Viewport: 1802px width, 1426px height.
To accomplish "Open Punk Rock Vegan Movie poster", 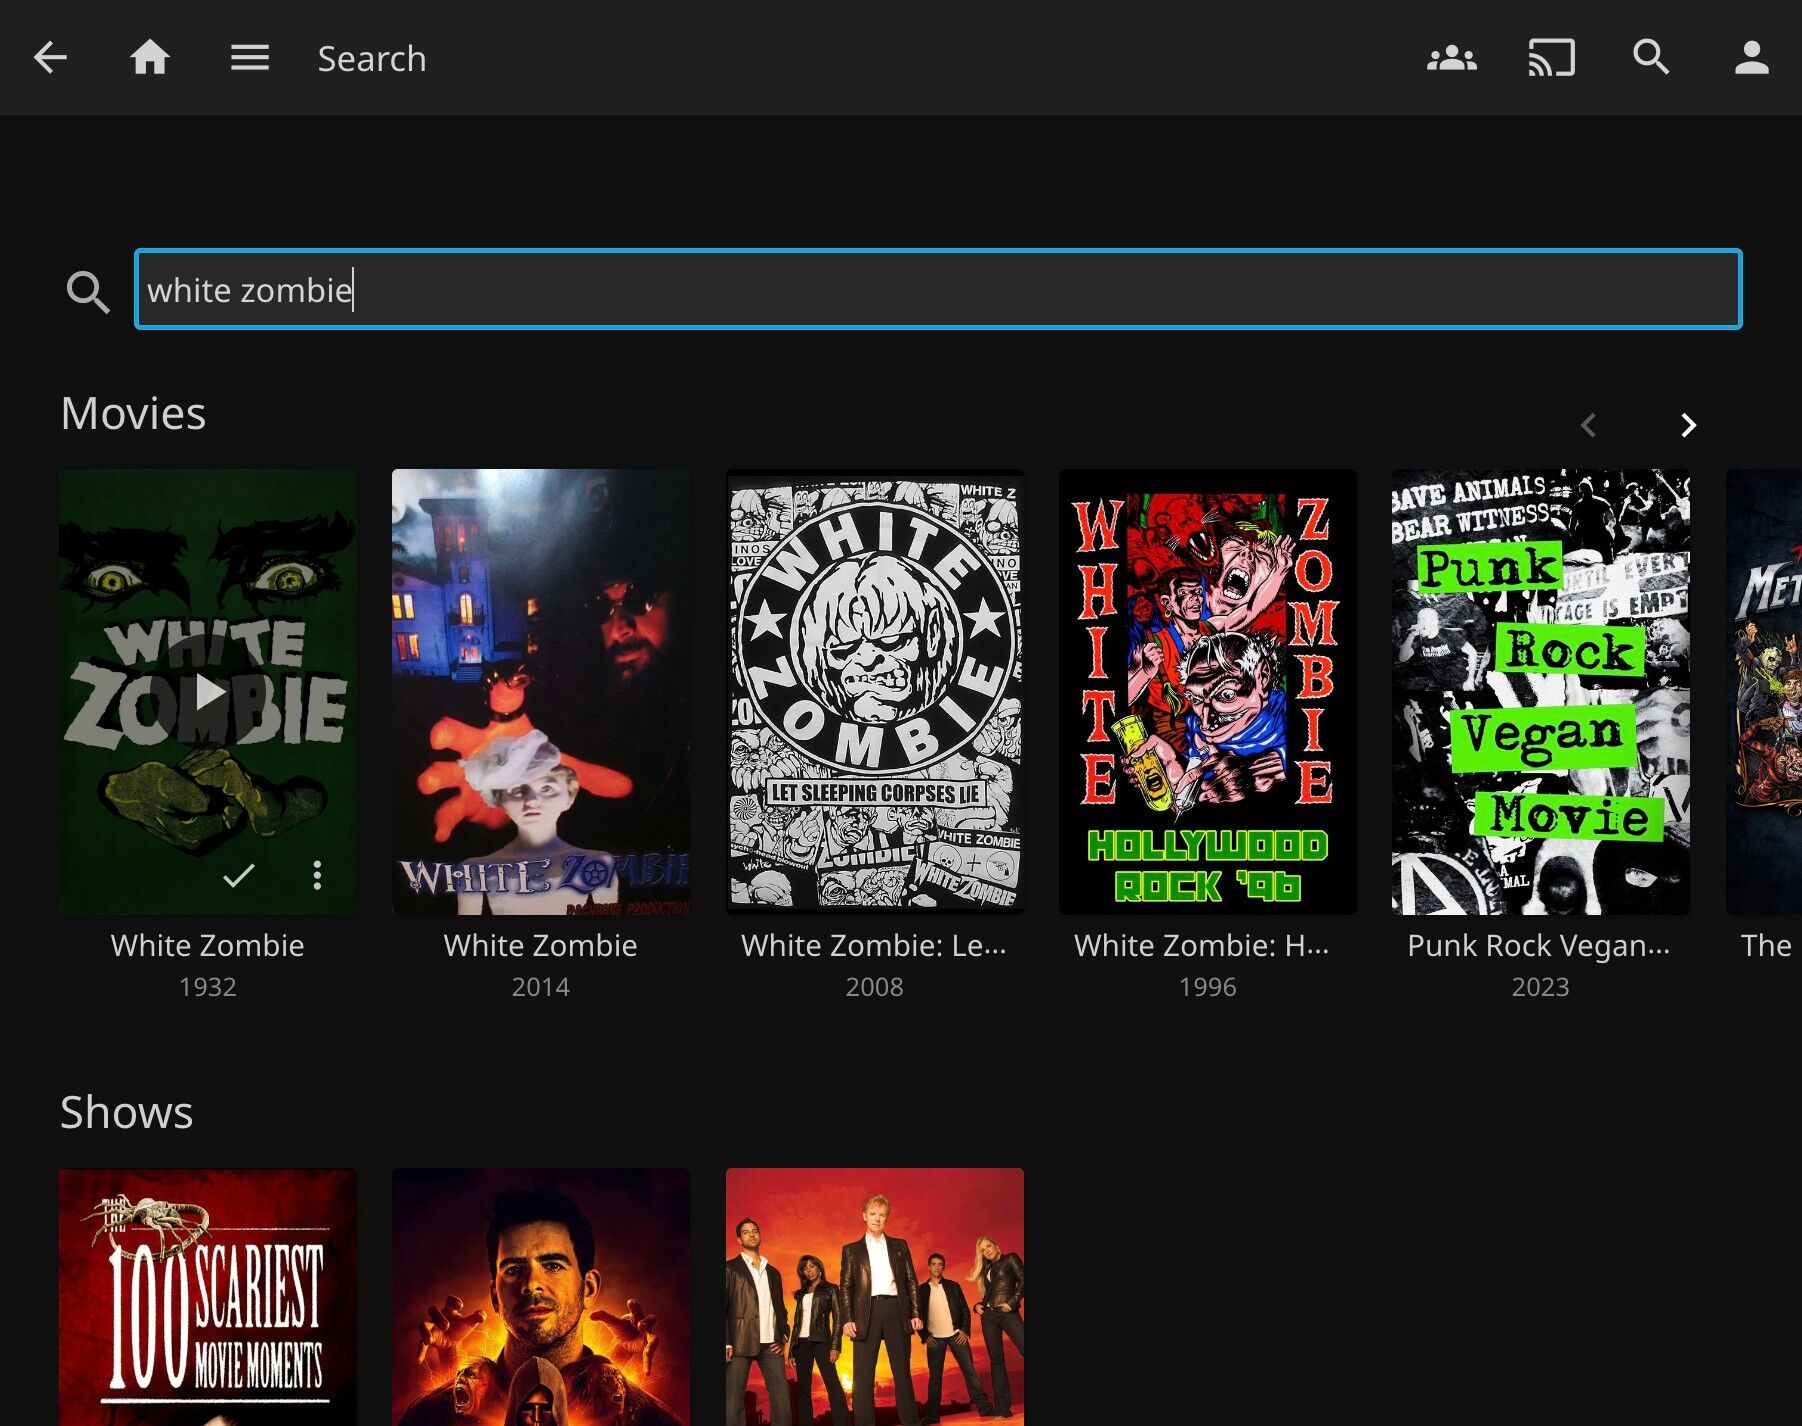I will coord(1540,691).
